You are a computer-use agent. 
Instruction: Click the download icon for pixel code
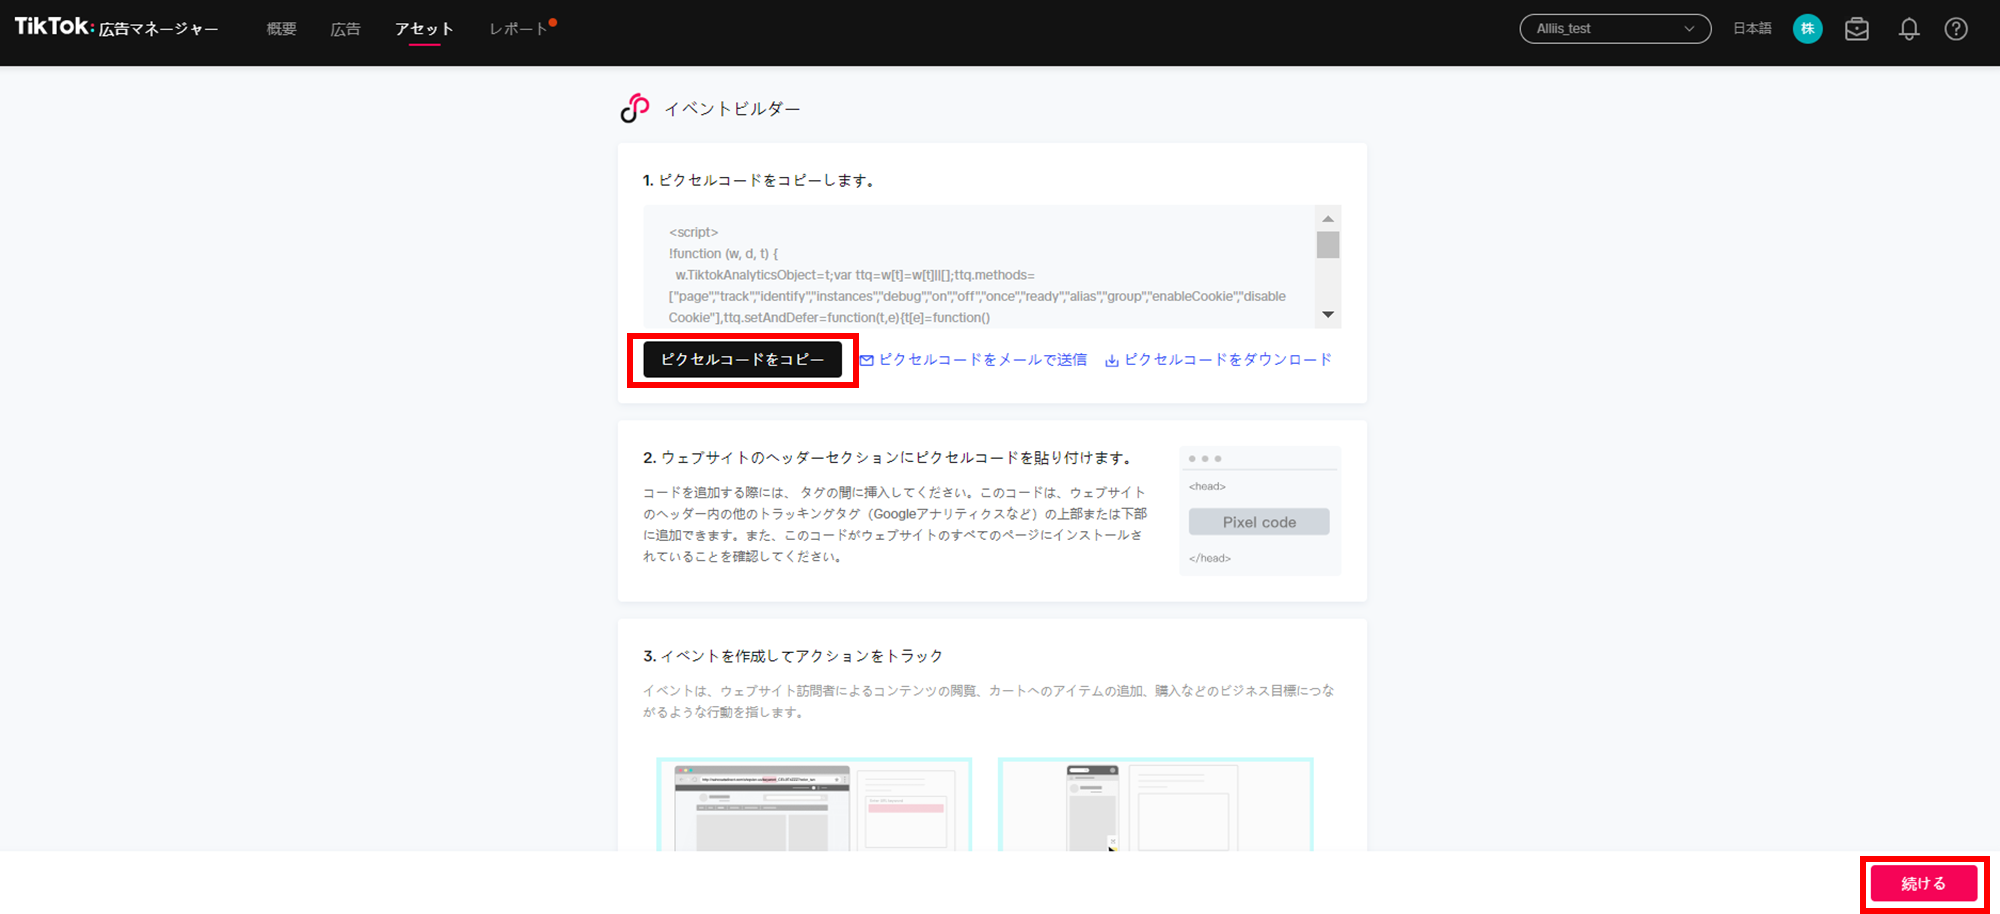pyautogui.click(x=1111, y=360)
